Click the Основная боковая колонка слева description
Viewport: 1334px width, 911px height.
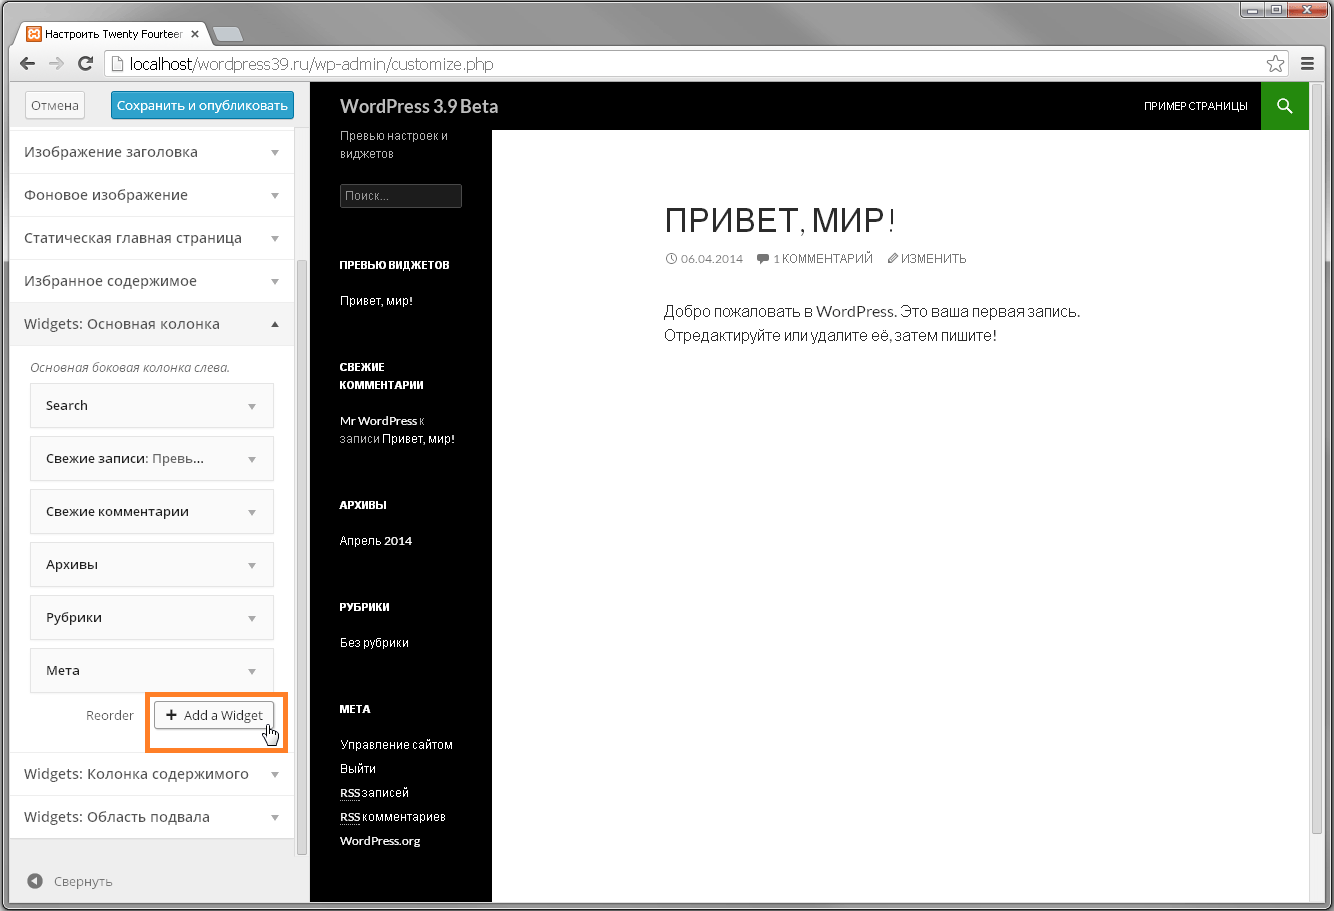pos(130,368)
